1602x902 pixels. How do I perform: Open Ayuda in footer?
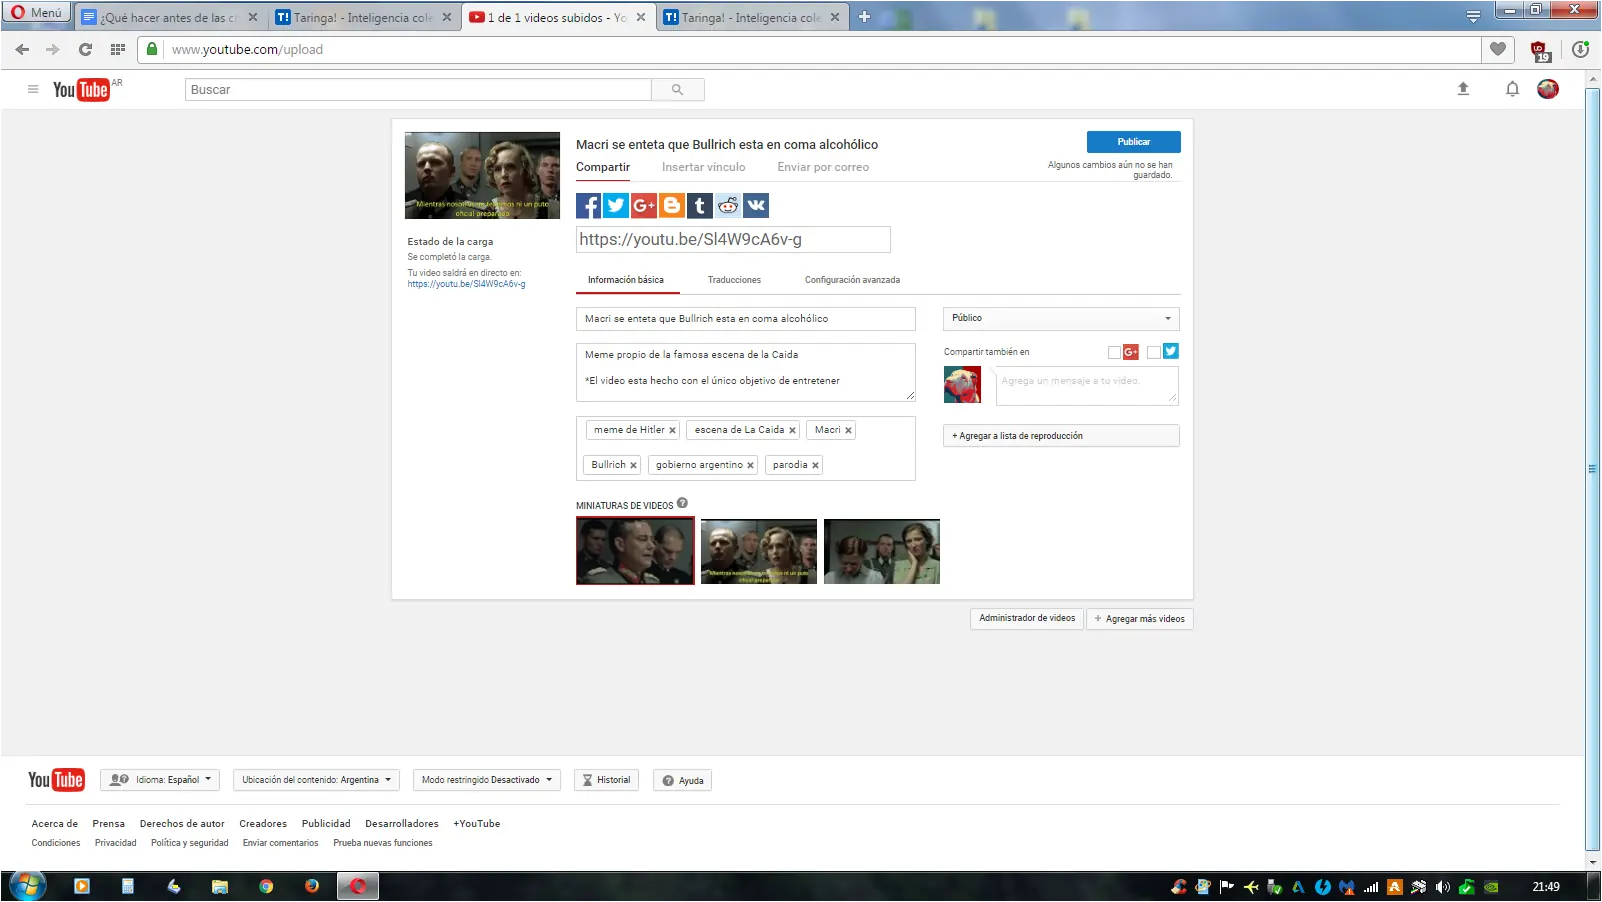683,781
